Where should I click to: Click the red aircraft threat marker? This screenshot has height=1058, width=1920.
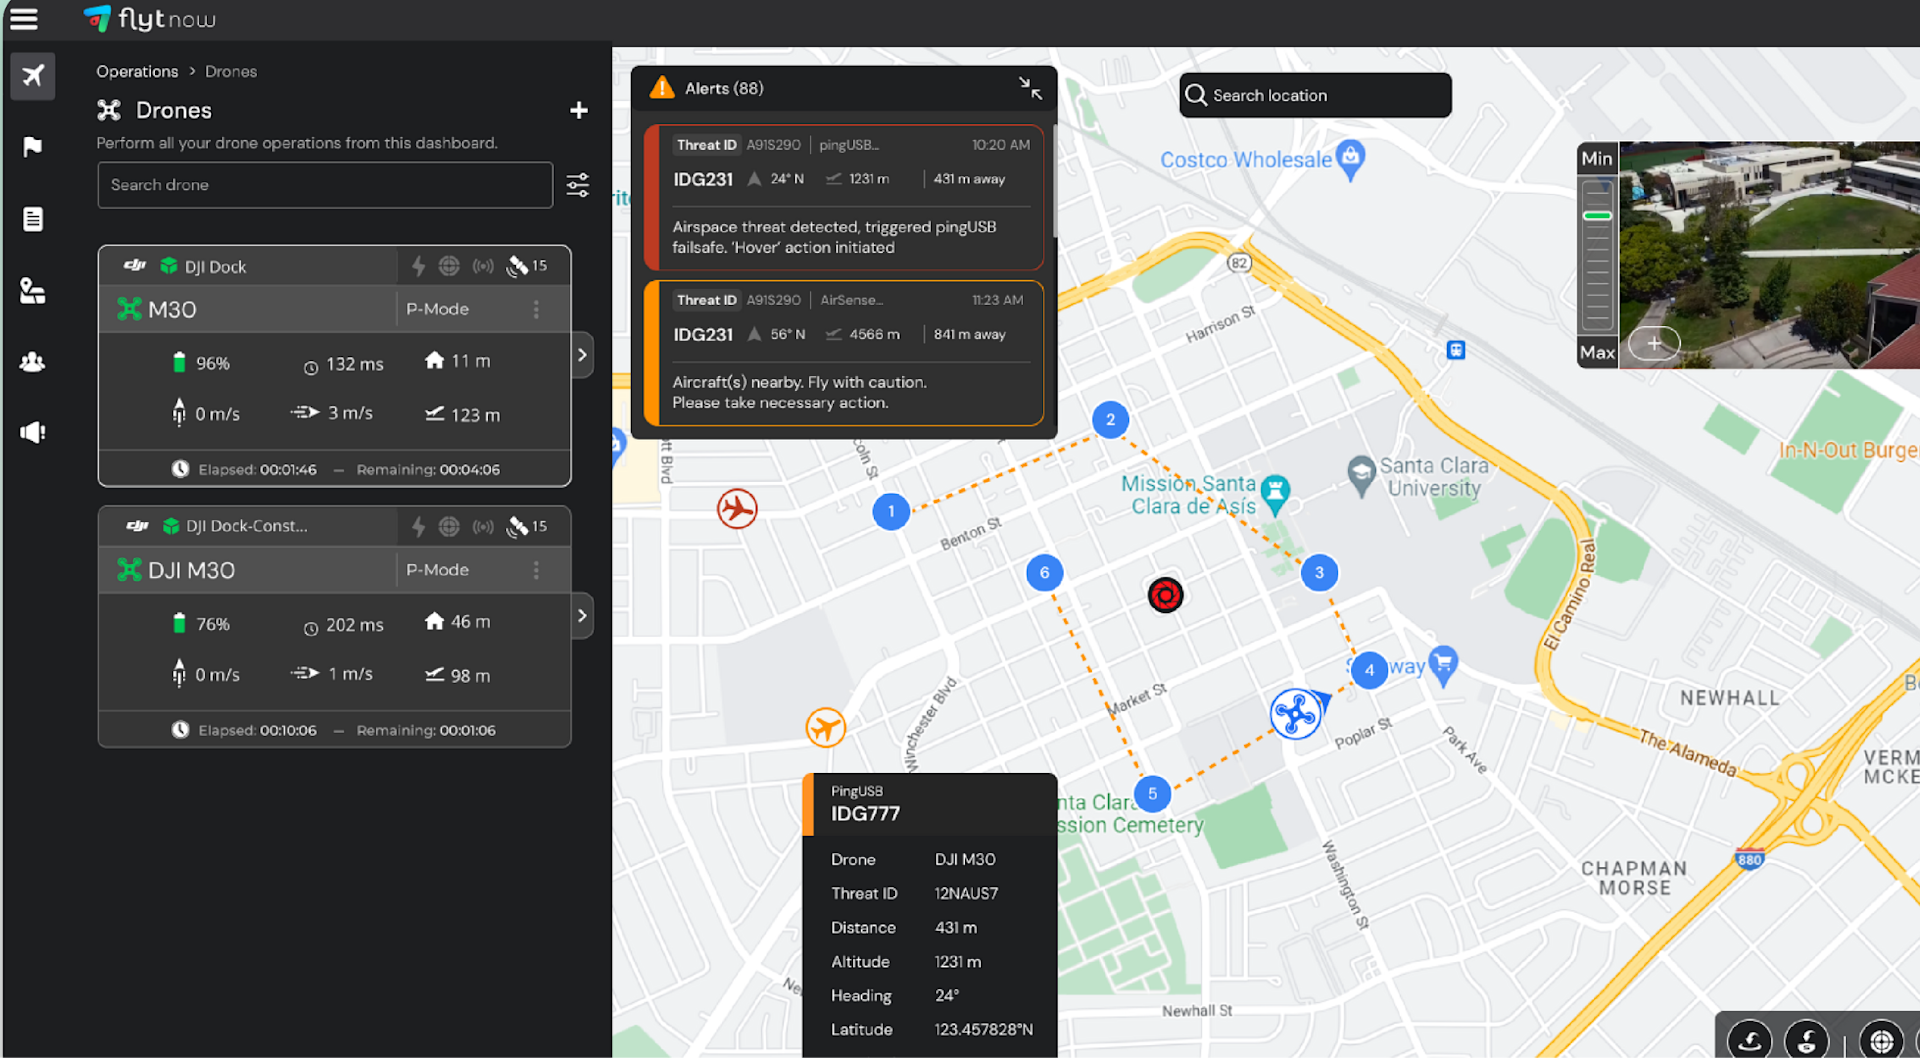tap(737, 509)
